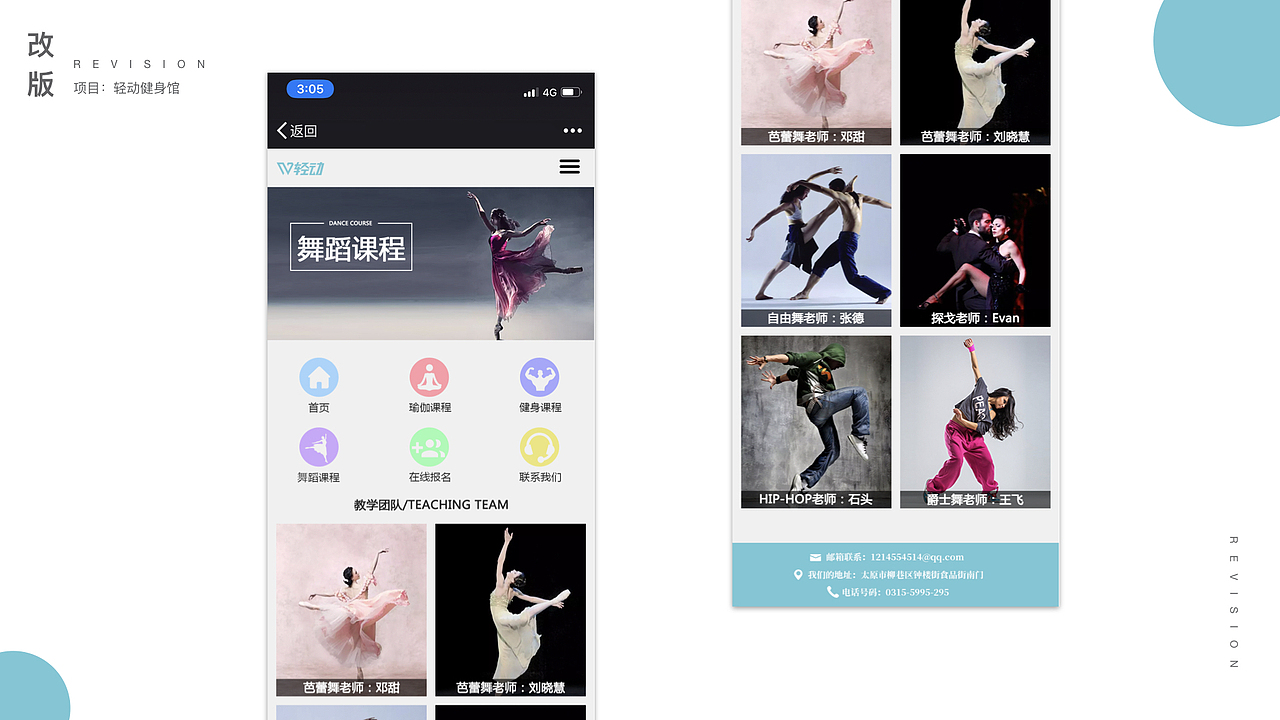Open the three-dot more options menu
Image resolution: width=1280 pixels, height=720 pixels.
[572, 131]
